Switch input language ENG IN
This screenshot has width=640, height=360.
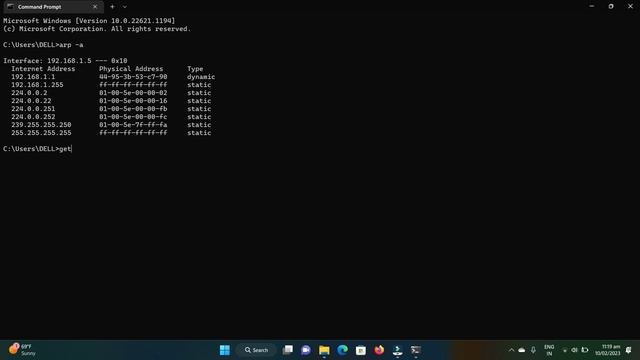pos(549,350)
